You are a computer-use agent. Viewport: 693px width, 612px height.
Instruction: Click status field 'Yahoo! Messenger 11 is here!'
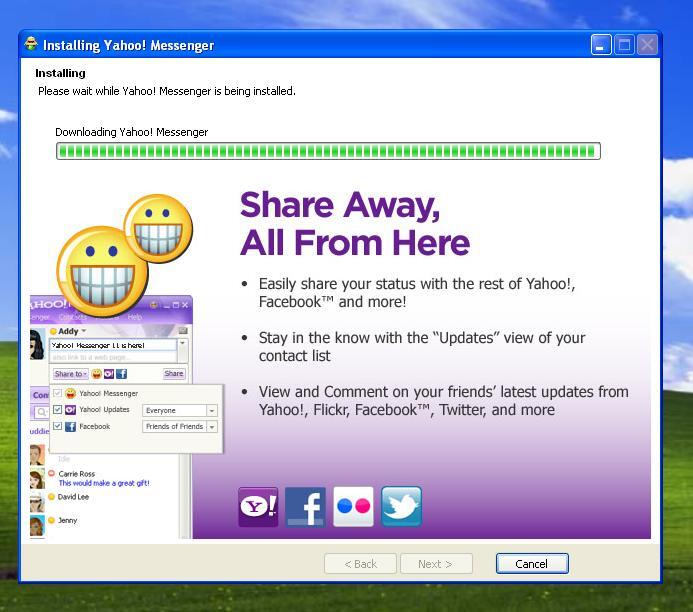[x=113, y=345]
